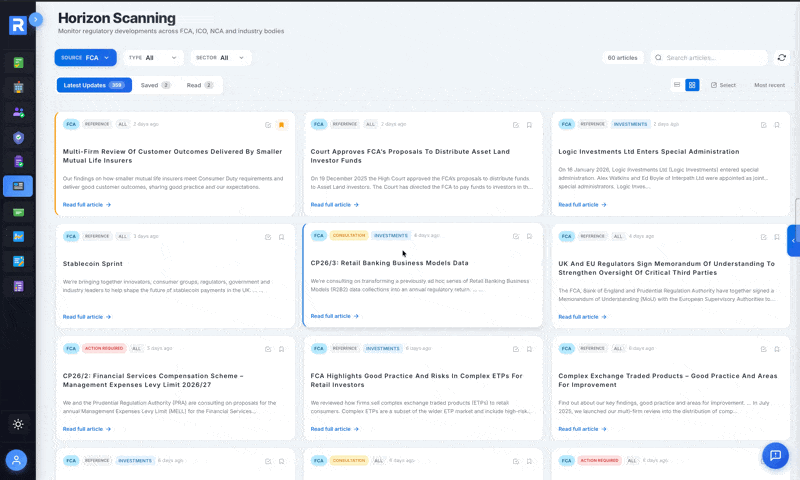800x480 pixels.
Task: Click the 60 articles count badge
Action: coord(622,58)
